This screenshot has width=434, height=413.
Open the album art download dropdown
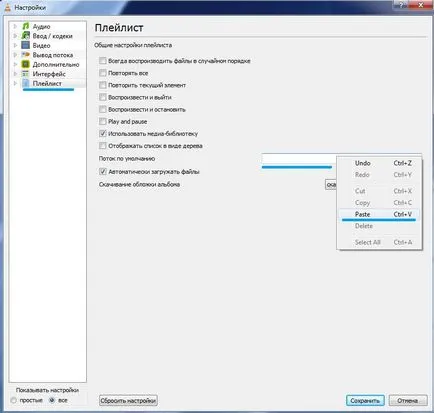tap(331, 184)
